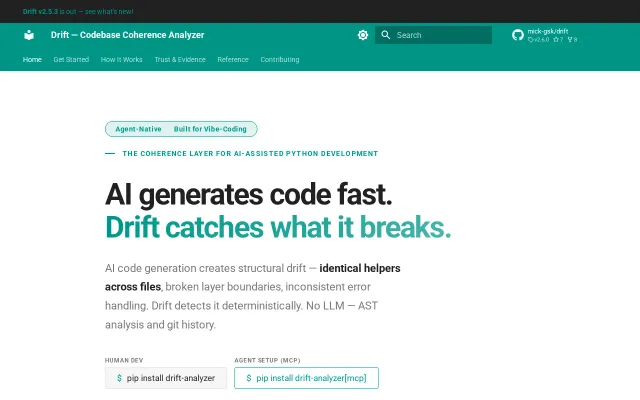
Task: Open the GitHub repository mick-gsk/drift
Action: 545,35
